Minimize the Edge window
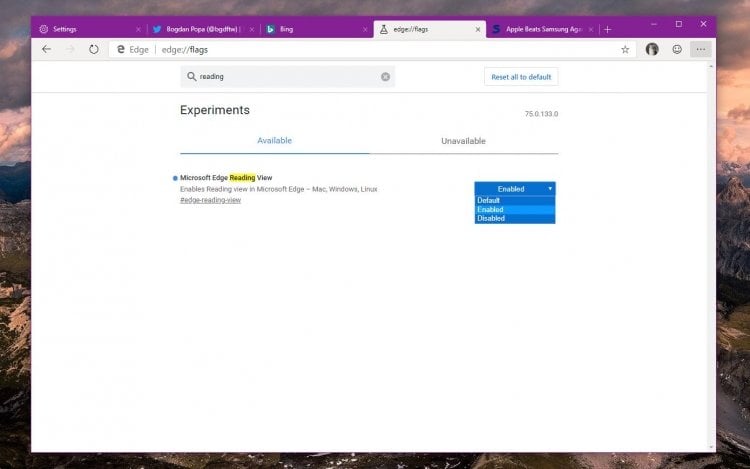Image resolution: width=750 pixels, height=469 pixels. [x=654, y=24]
